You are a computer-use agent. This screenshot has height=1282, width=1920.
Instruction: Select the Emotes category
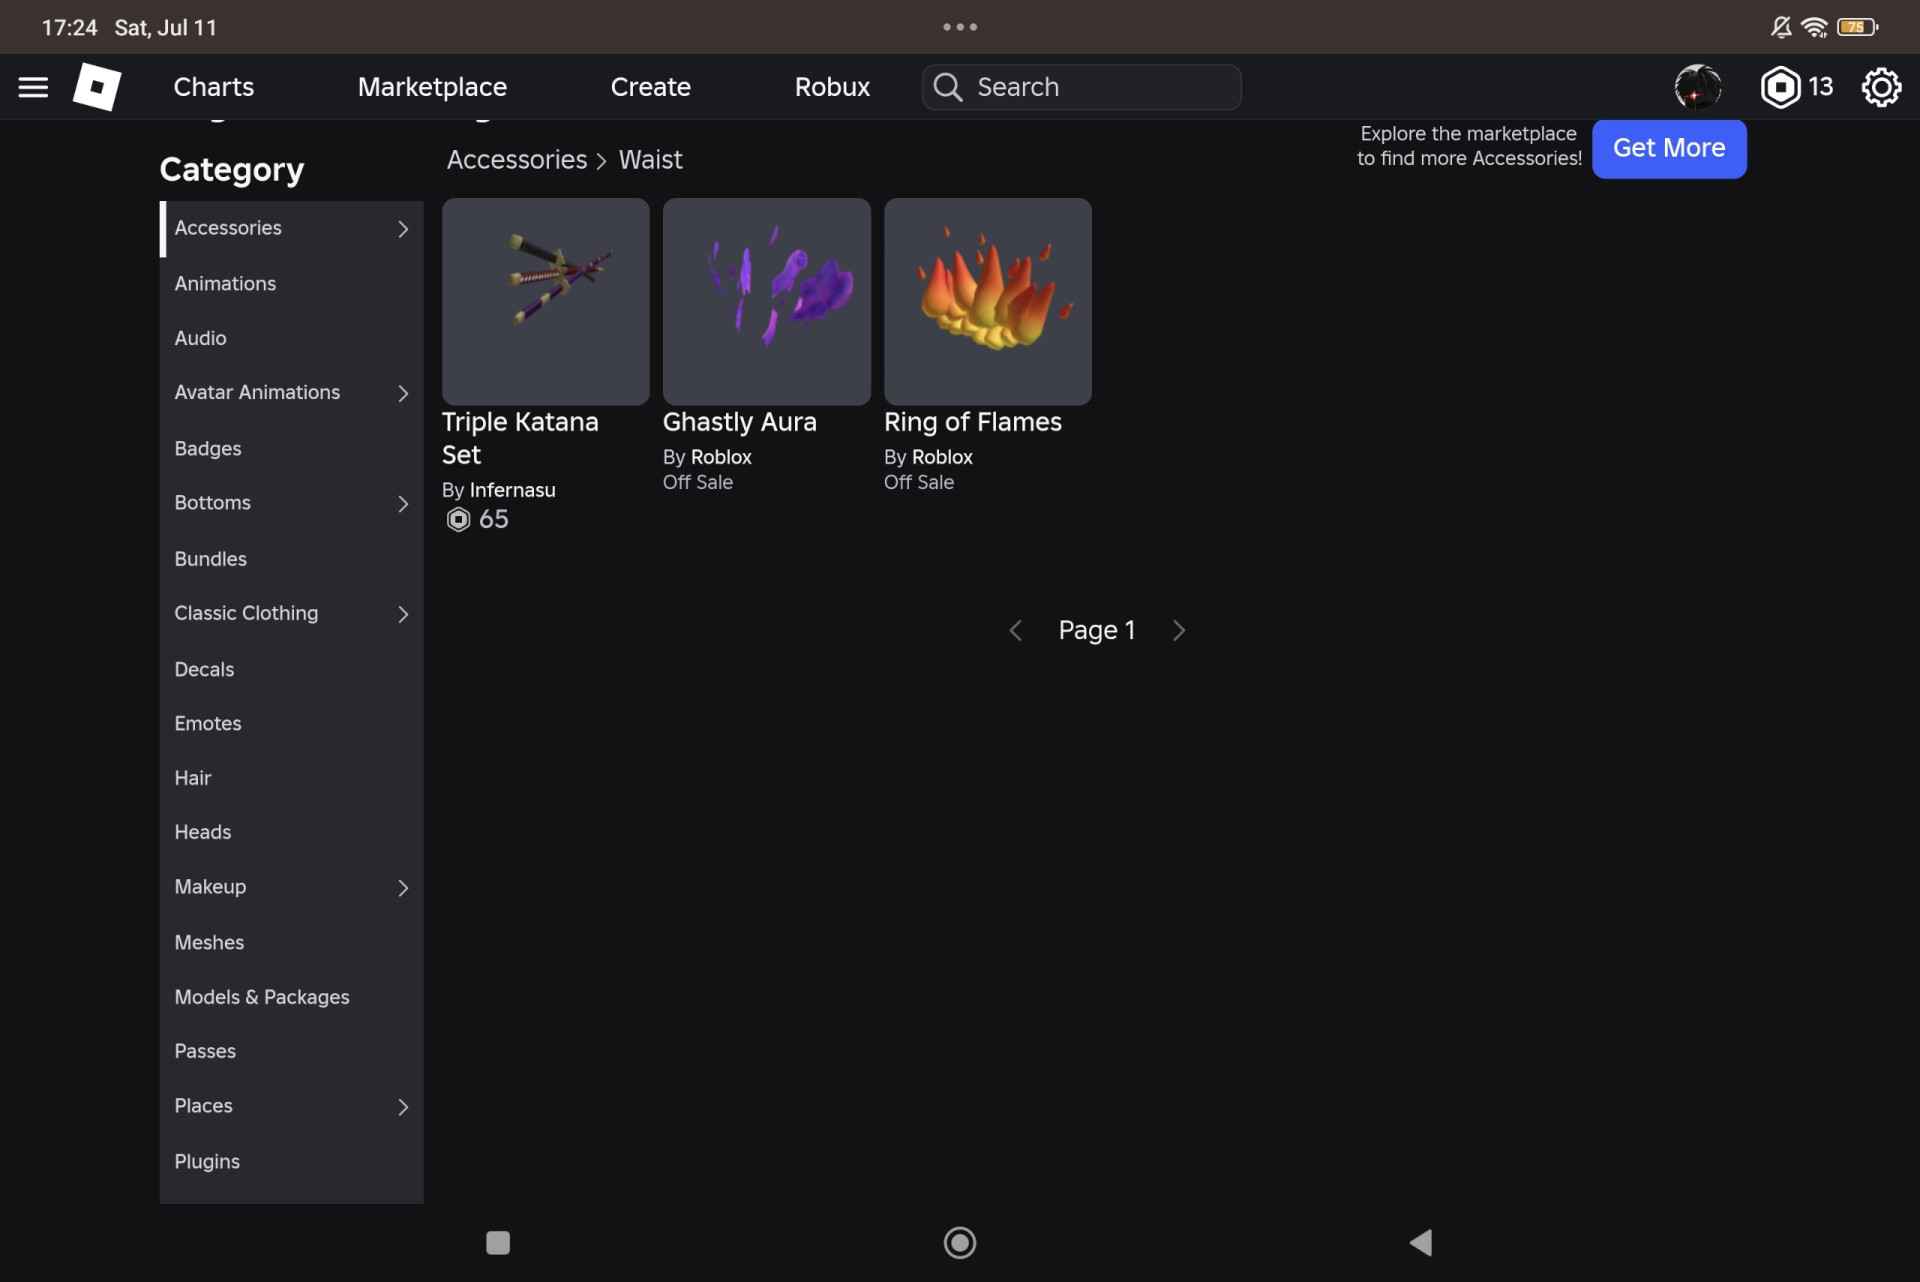[x=291, y=723]
